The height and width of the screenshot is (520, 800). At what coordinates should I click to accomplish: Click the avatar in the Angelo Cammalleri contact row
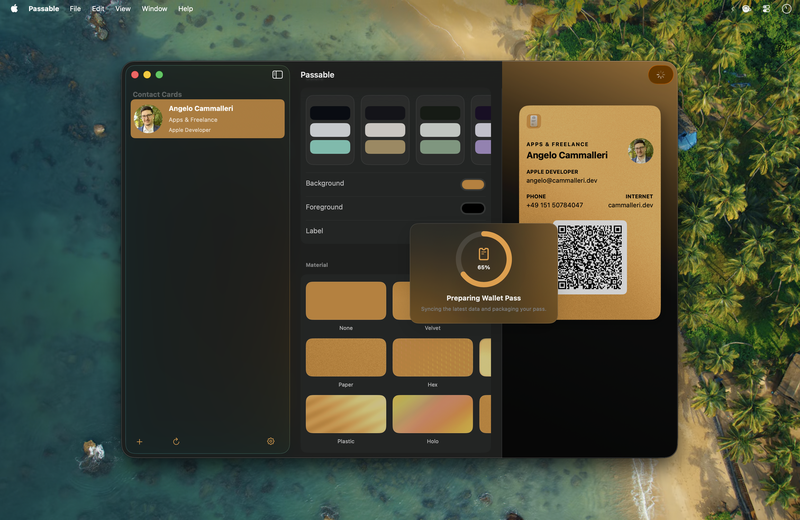[148, 119]
